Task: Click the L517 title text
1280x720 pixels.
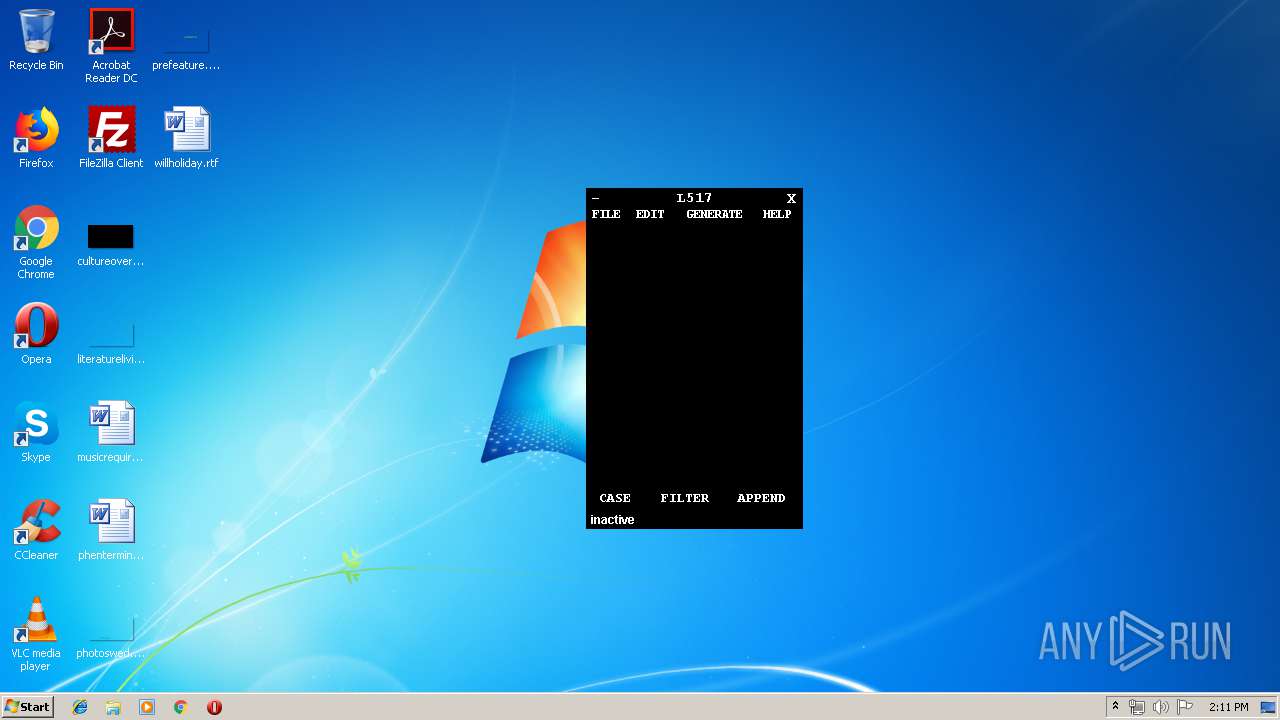Action: (694, 198)
